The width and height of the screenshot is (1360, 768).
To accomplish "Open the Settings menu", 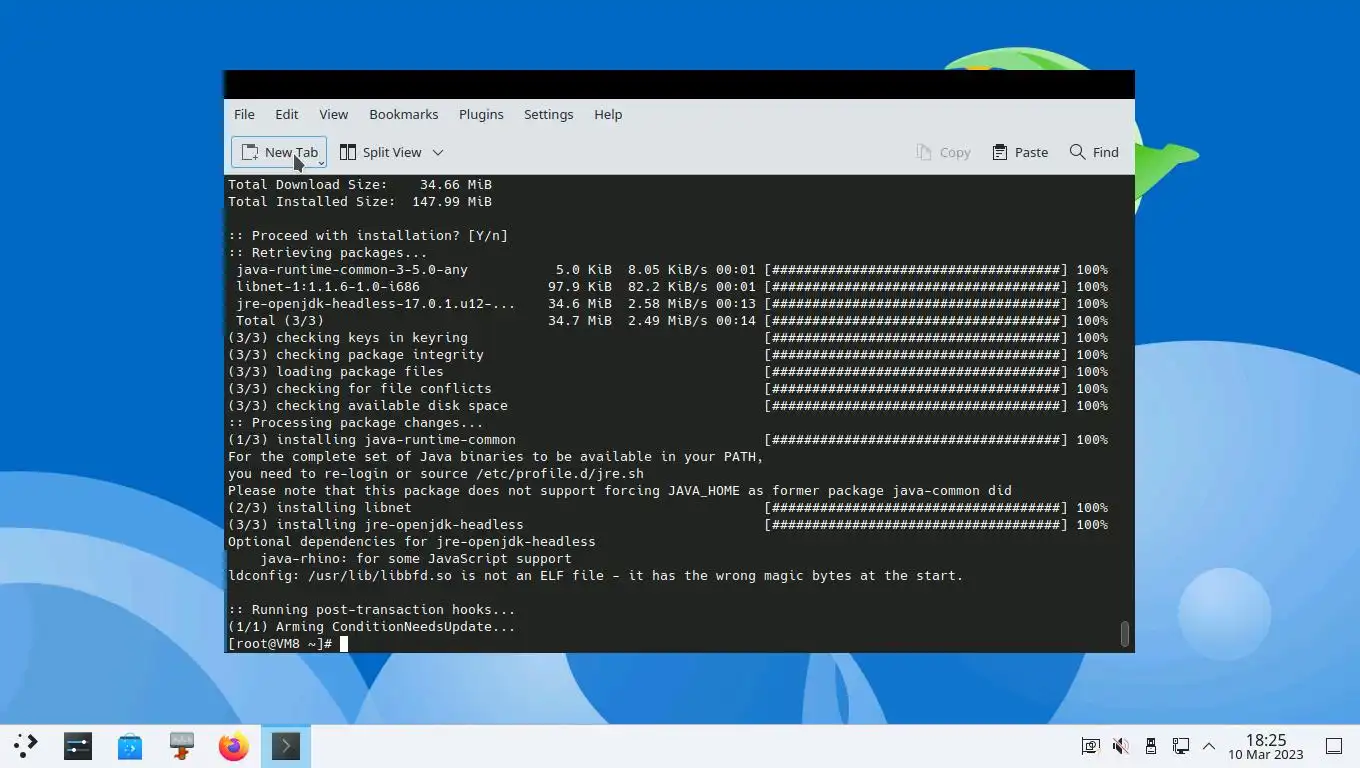I will pyautogui.click(x=548, y=114).
